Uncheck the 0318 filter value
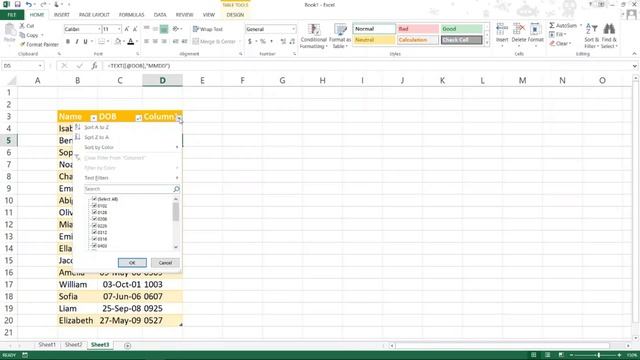This screenshot has width=640, height=360. click(94, 239)
